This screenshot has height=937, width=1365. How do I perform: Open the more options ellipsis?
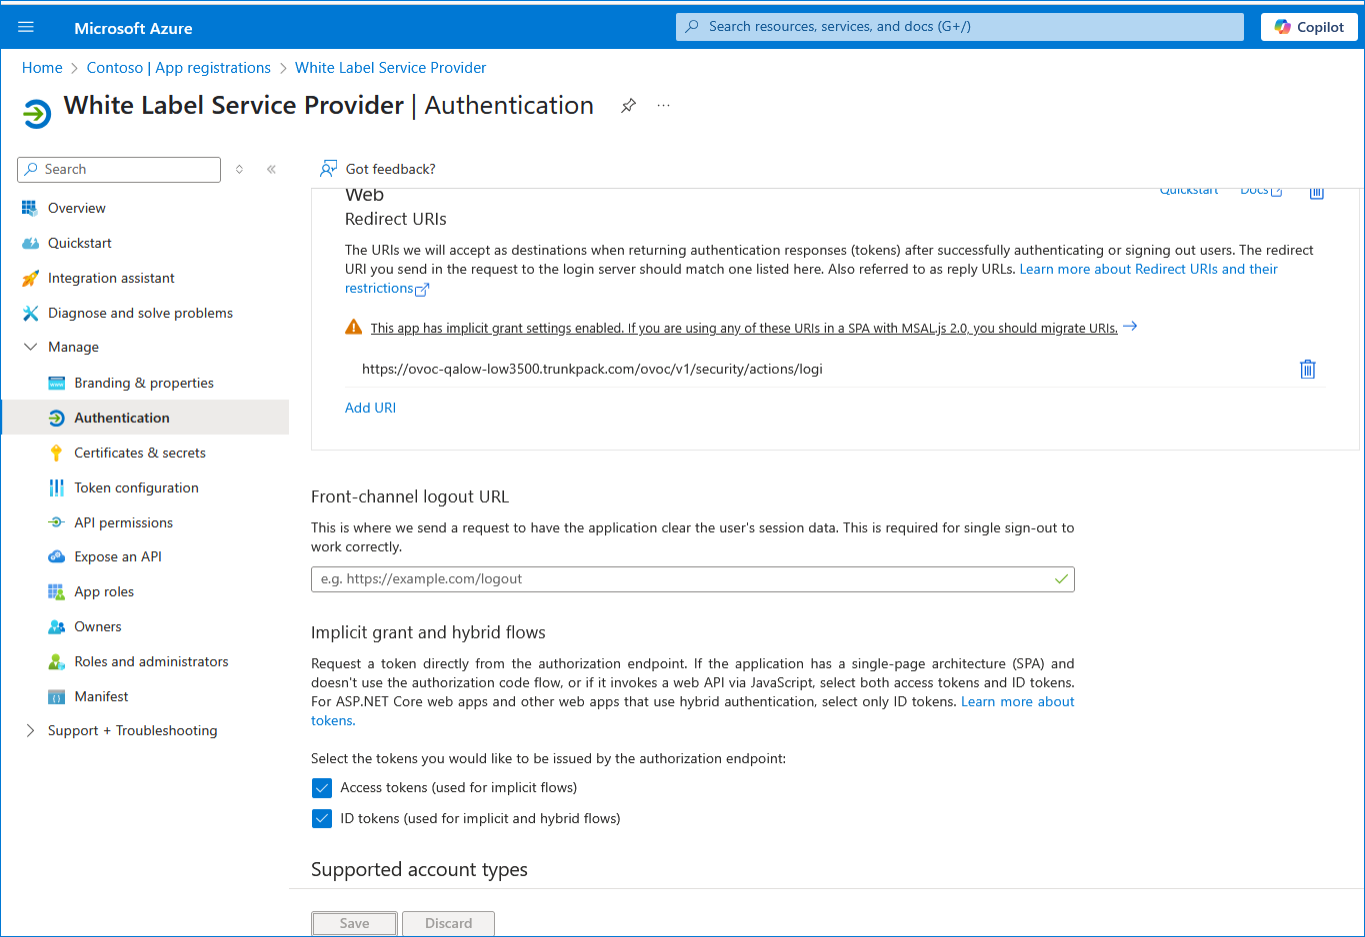[x=663, y=106]
